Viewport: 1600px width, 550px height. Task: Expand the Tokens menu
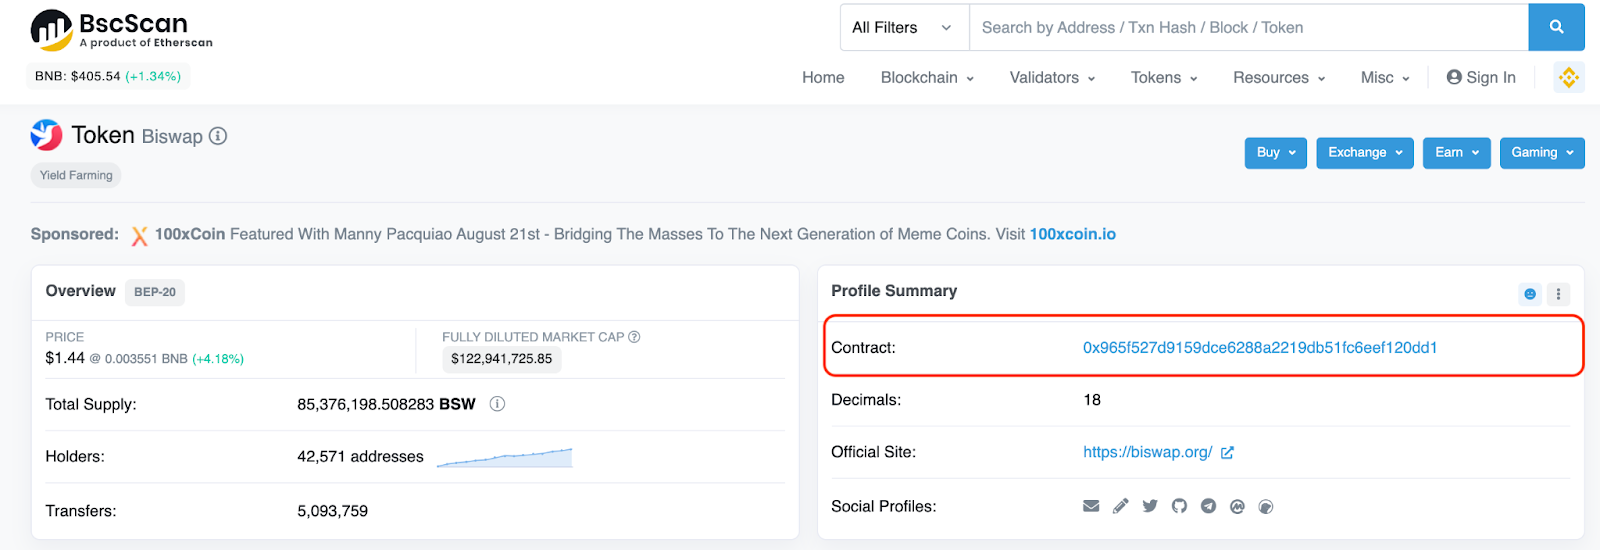1164,78
